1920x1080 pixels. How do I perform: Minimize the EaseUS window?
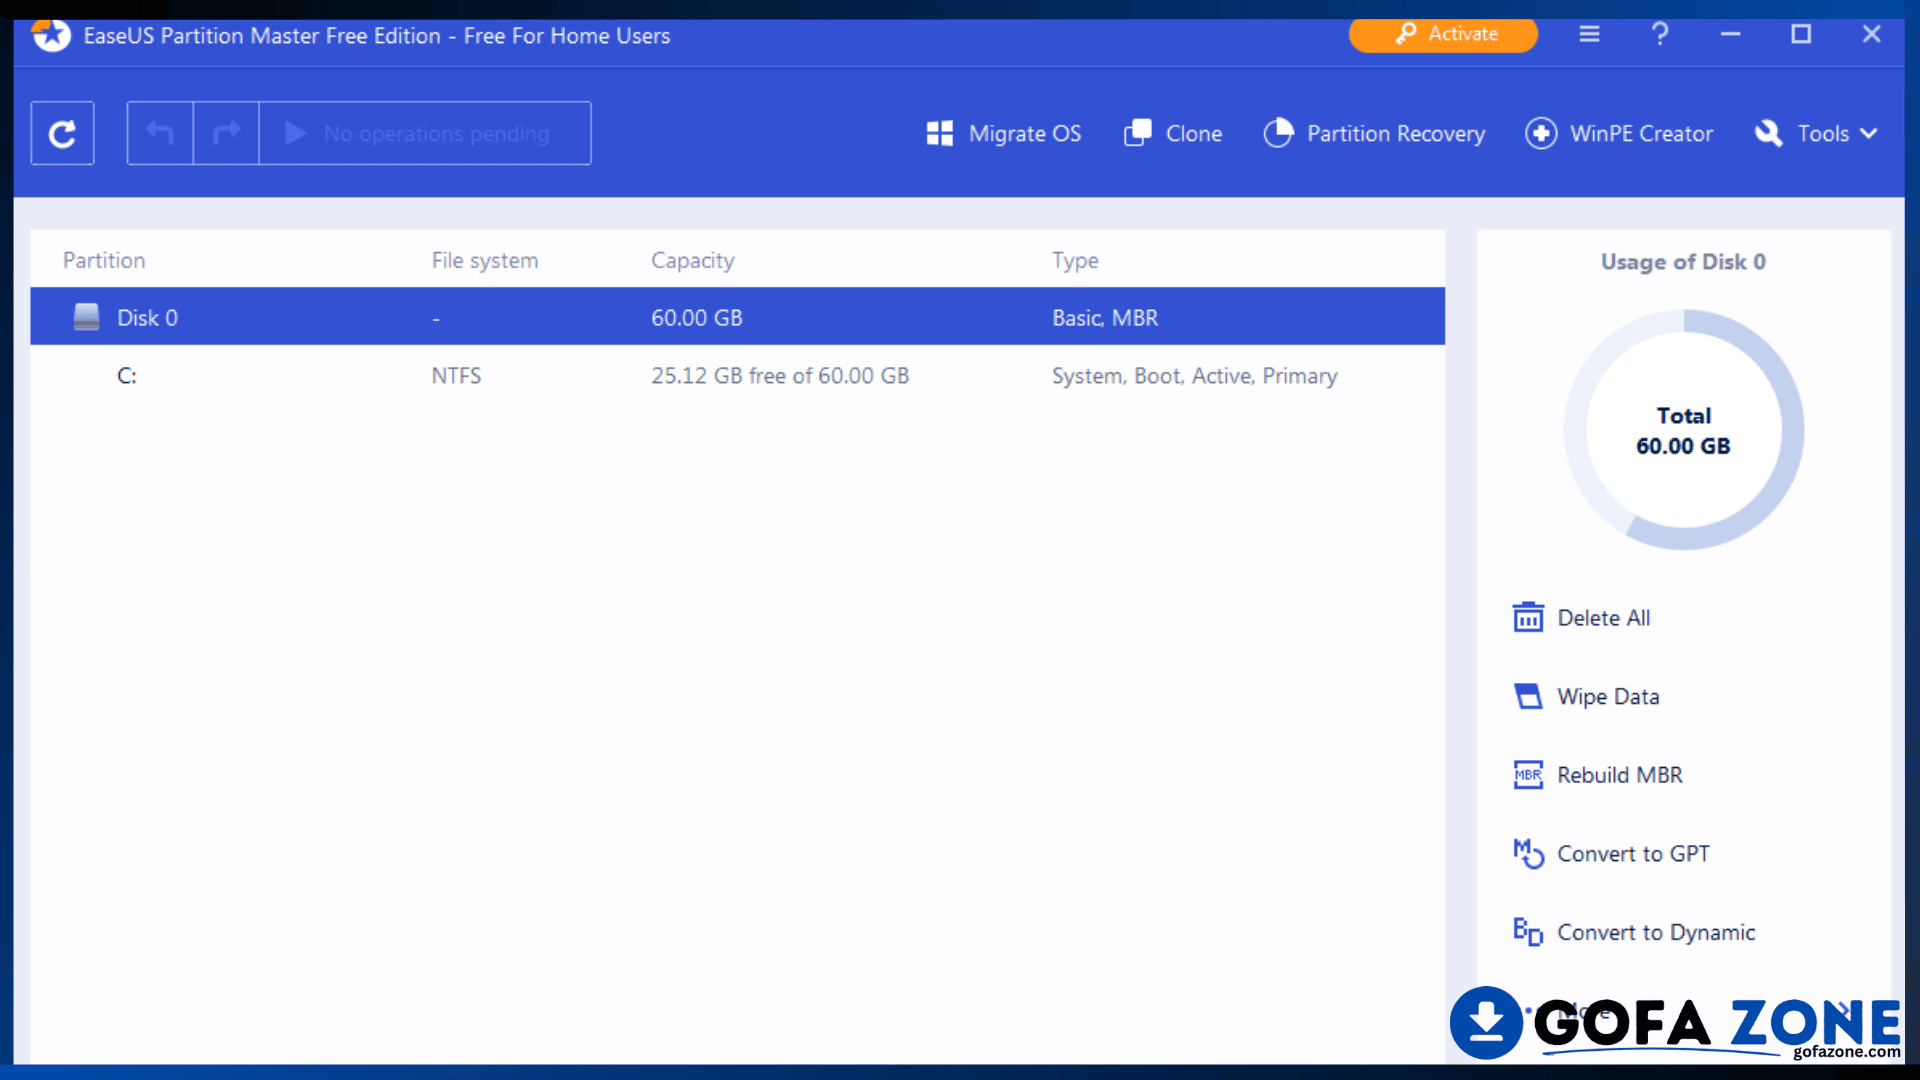tap(1730, 34)
